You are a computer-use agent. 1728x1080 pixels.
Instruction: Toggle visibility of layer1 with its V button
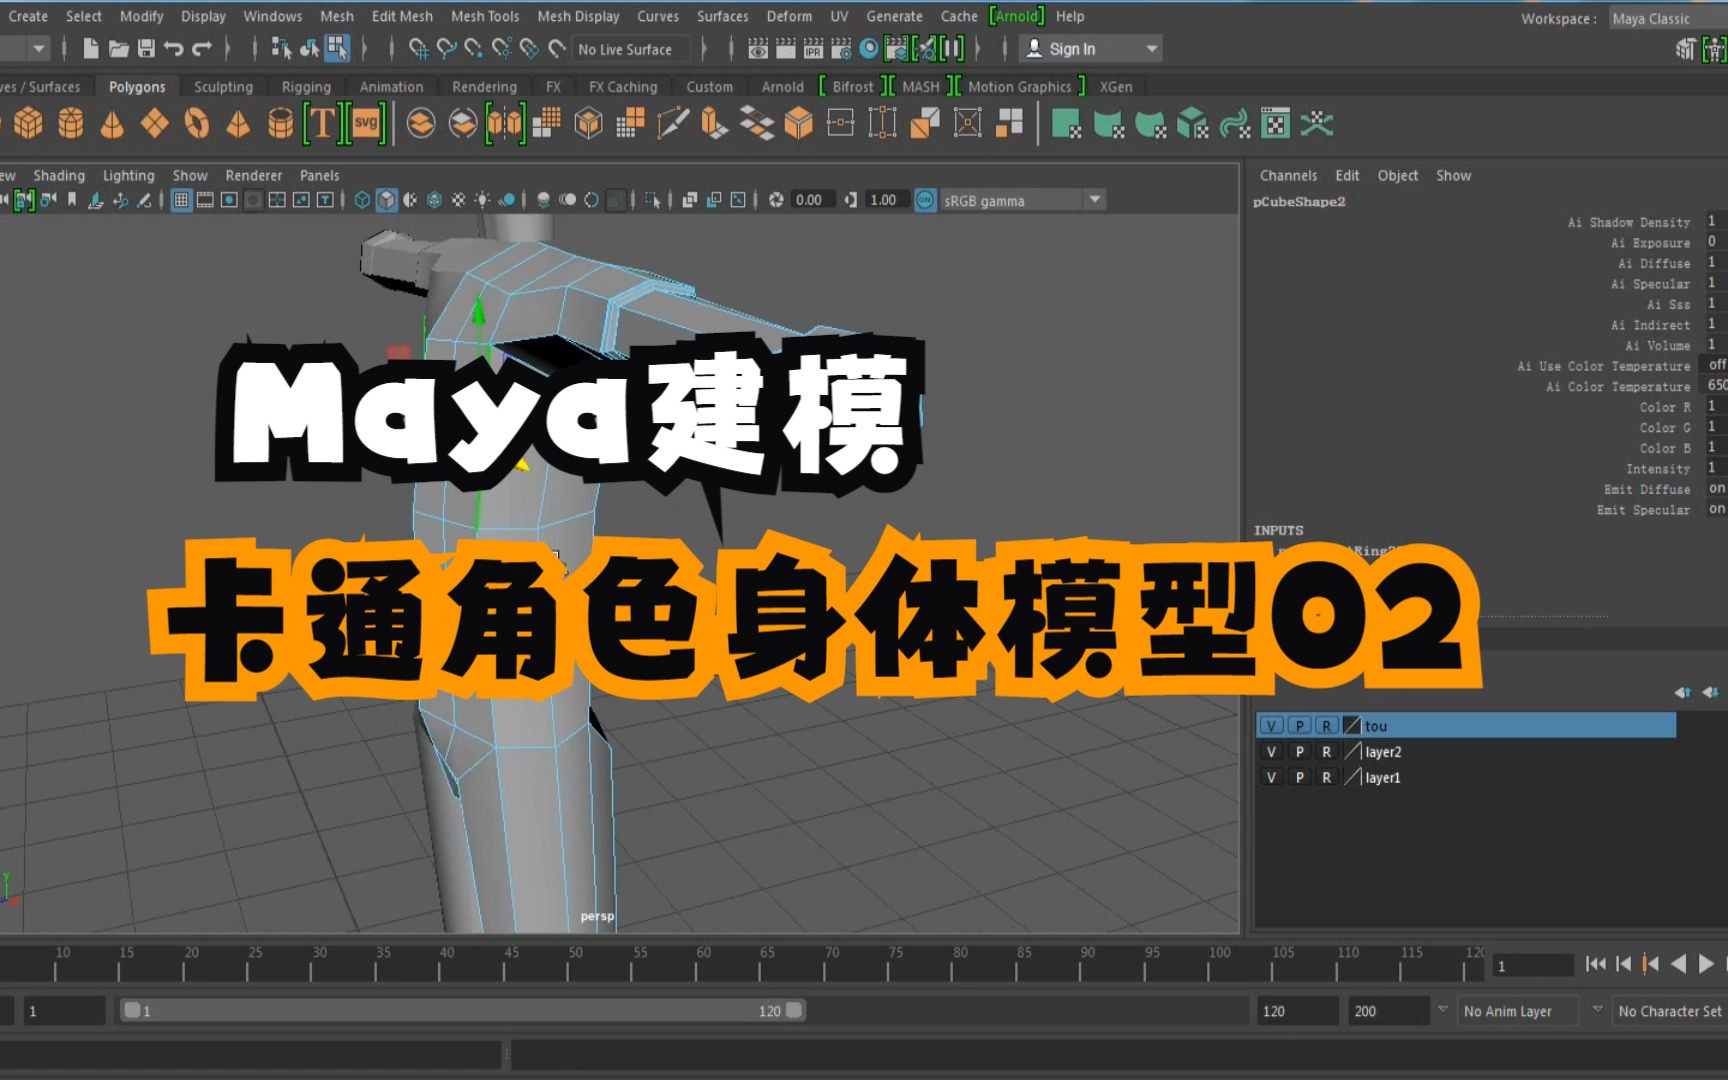tap(1271, 777)
